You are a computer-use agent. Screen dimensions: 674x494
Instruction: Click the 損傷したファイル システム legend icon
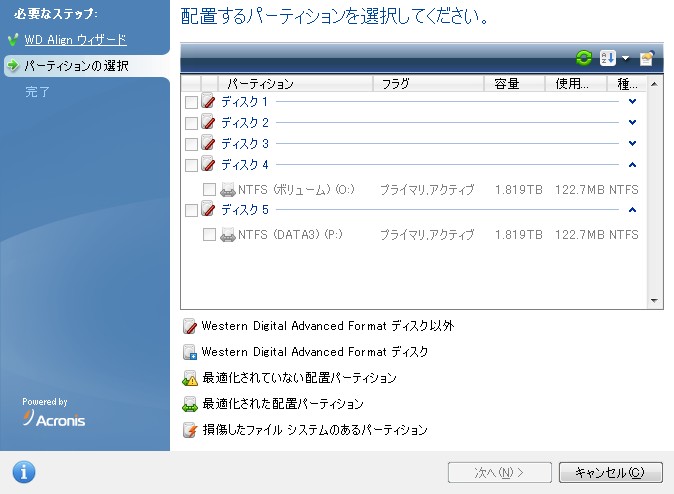coord(190,430)
